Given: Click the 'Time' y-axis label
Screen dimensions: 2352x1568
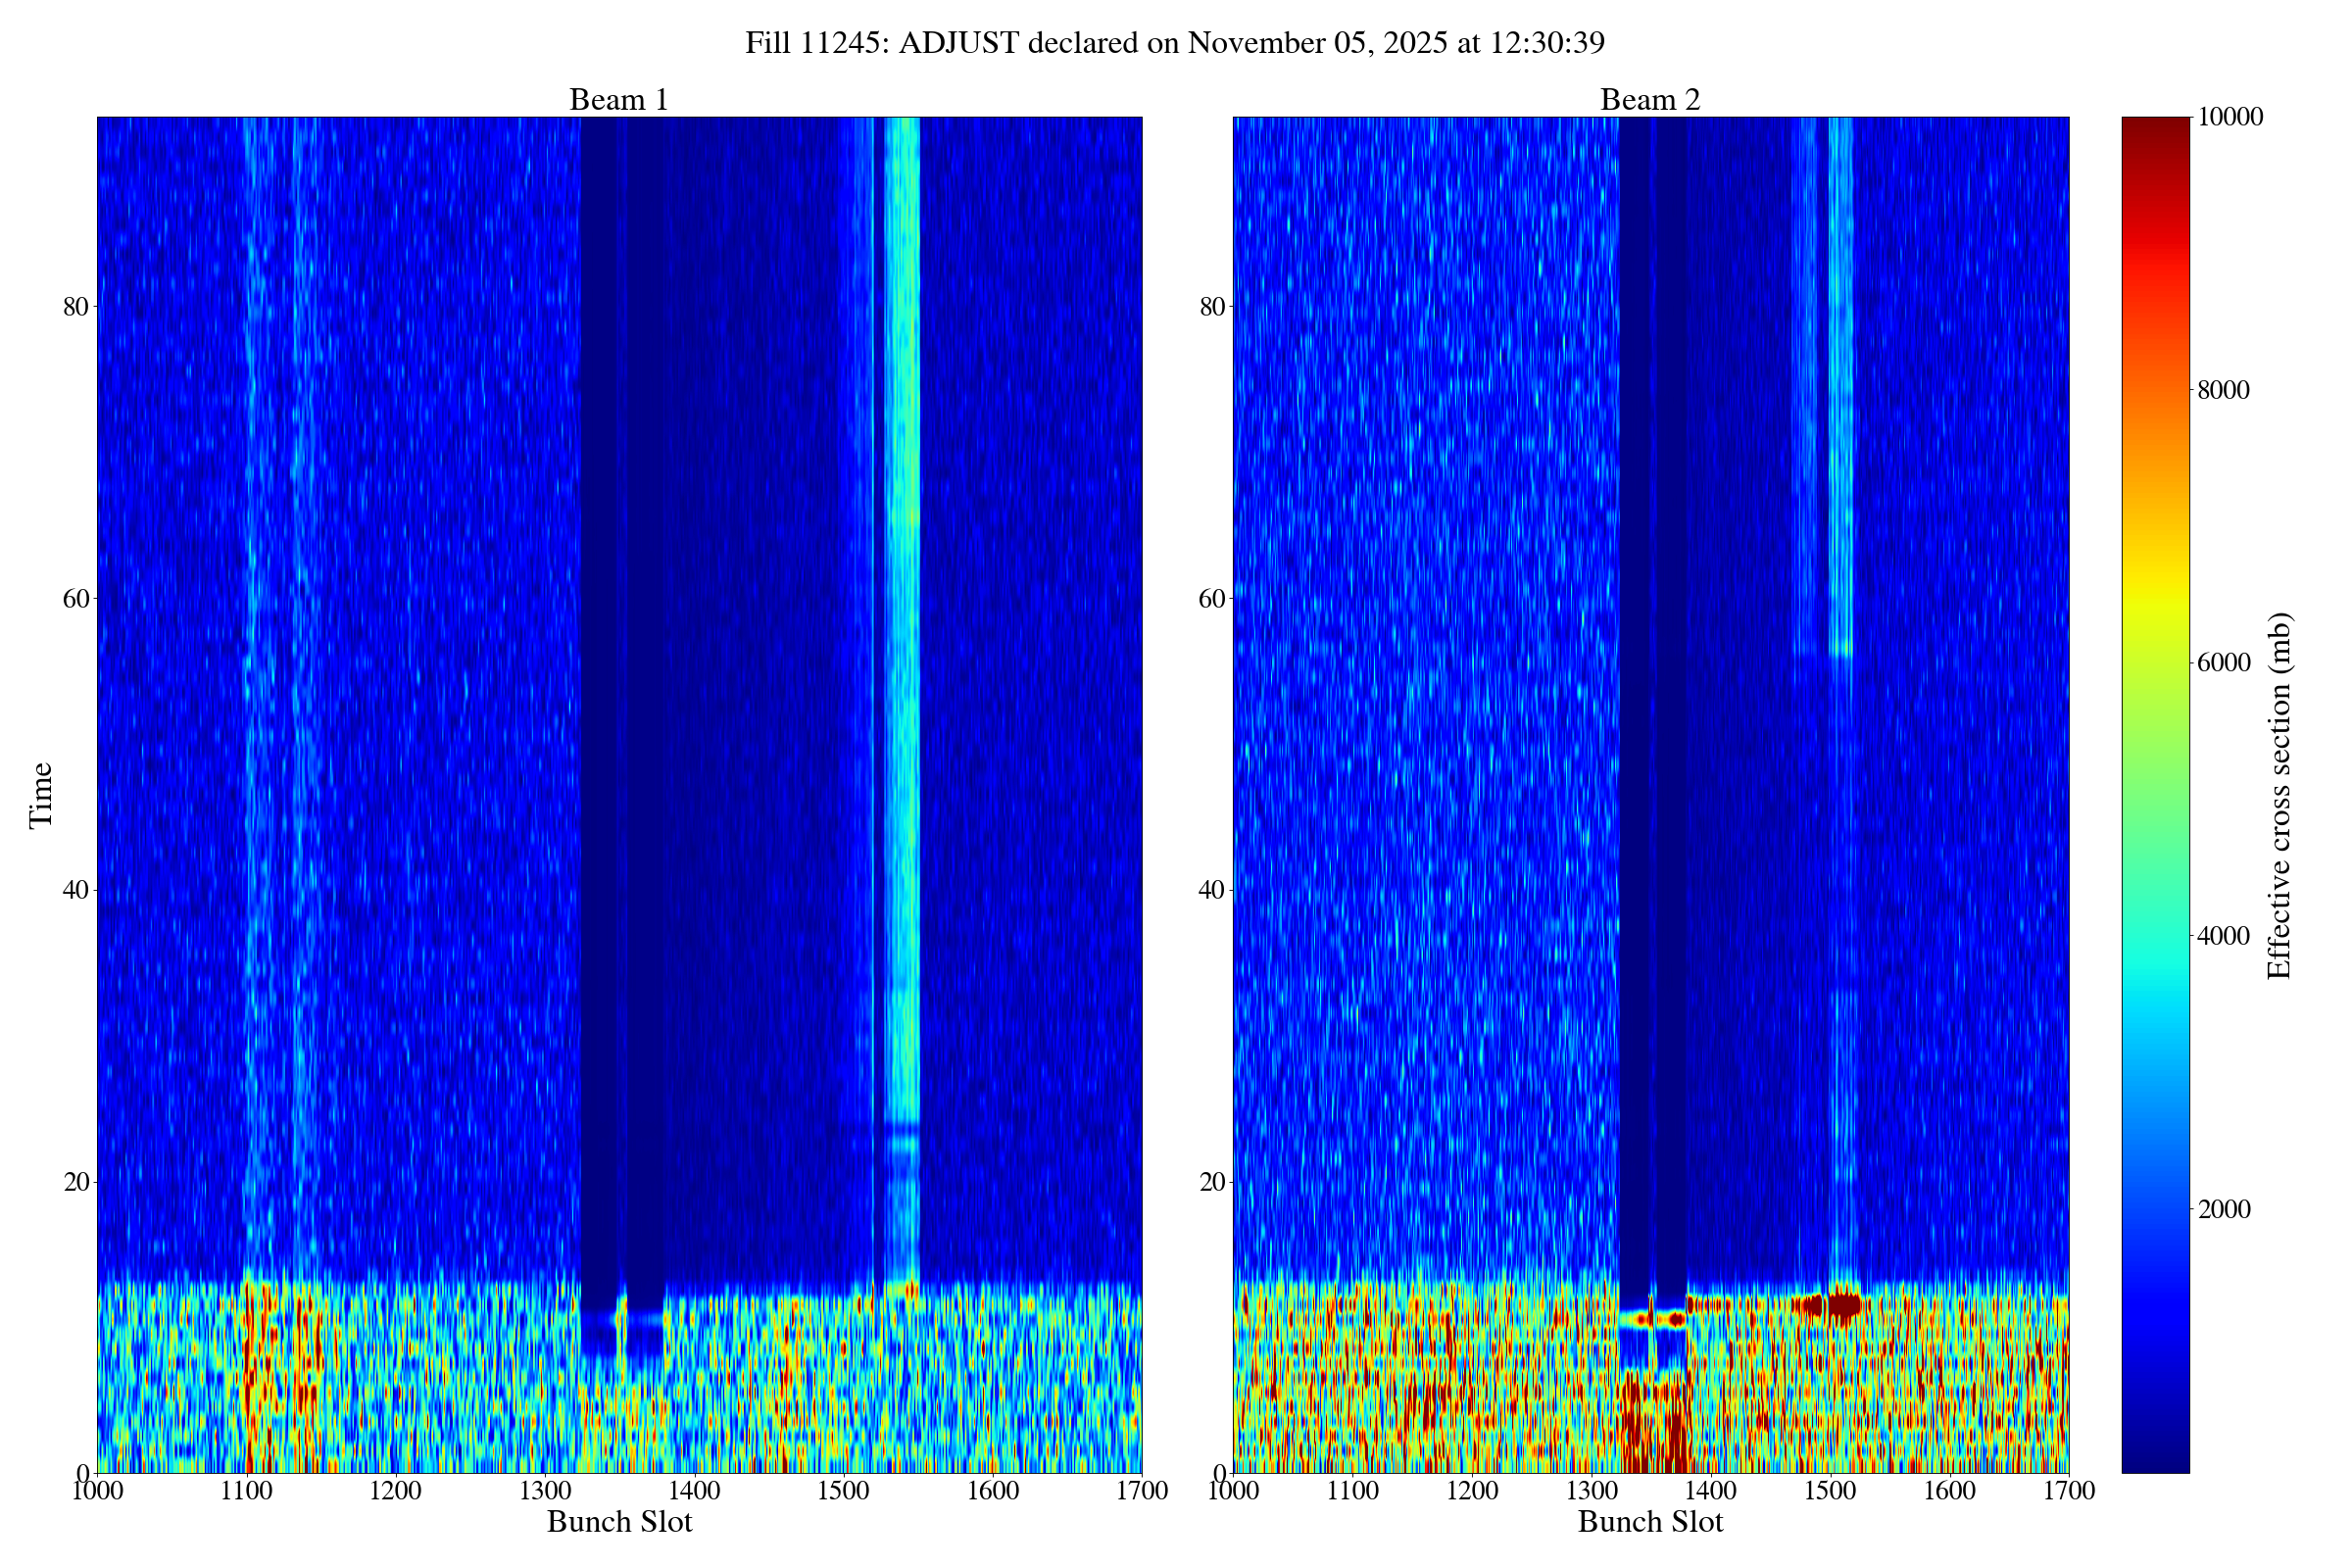Looking at the screenshot, I should (41, 795).
